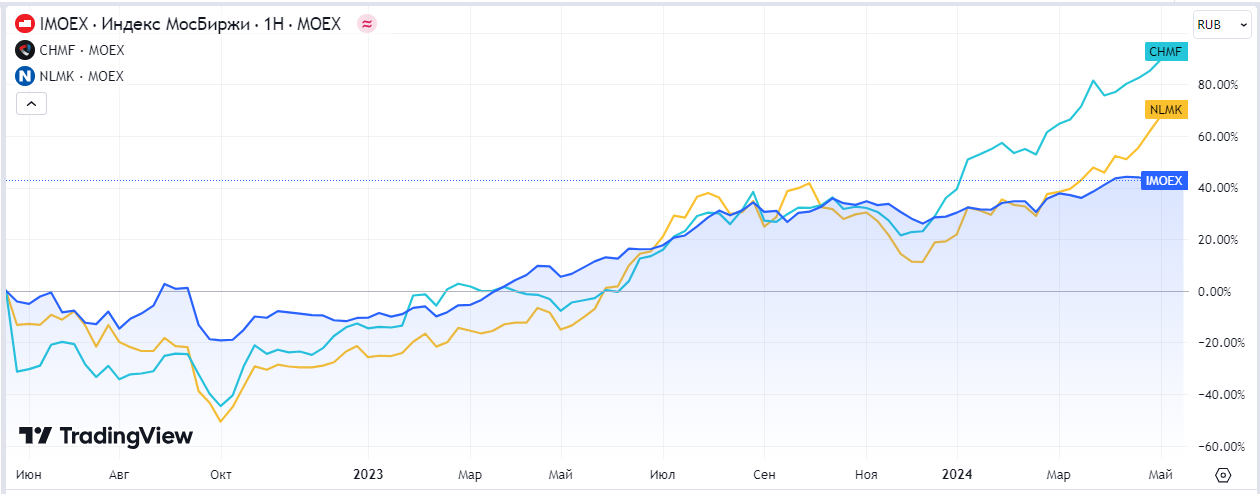
Task: Click the 0.00% price scale label
Action: pos(1217,291)
